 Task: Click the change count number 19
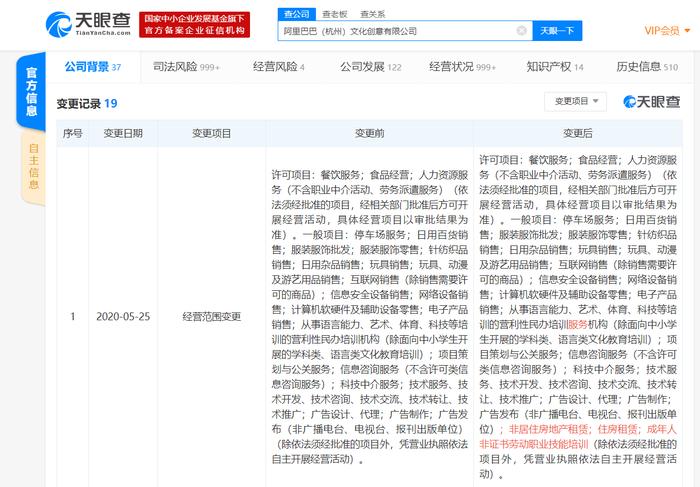click(111, 104)
